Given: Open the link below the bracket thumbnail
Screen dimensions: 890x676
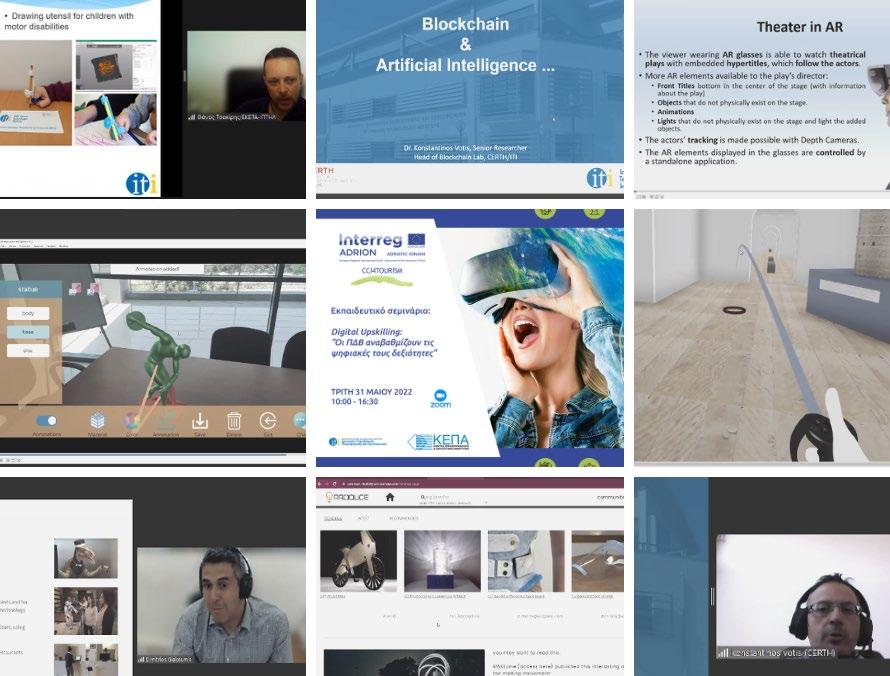Looking at the screenshot, I should coord(516,597).
